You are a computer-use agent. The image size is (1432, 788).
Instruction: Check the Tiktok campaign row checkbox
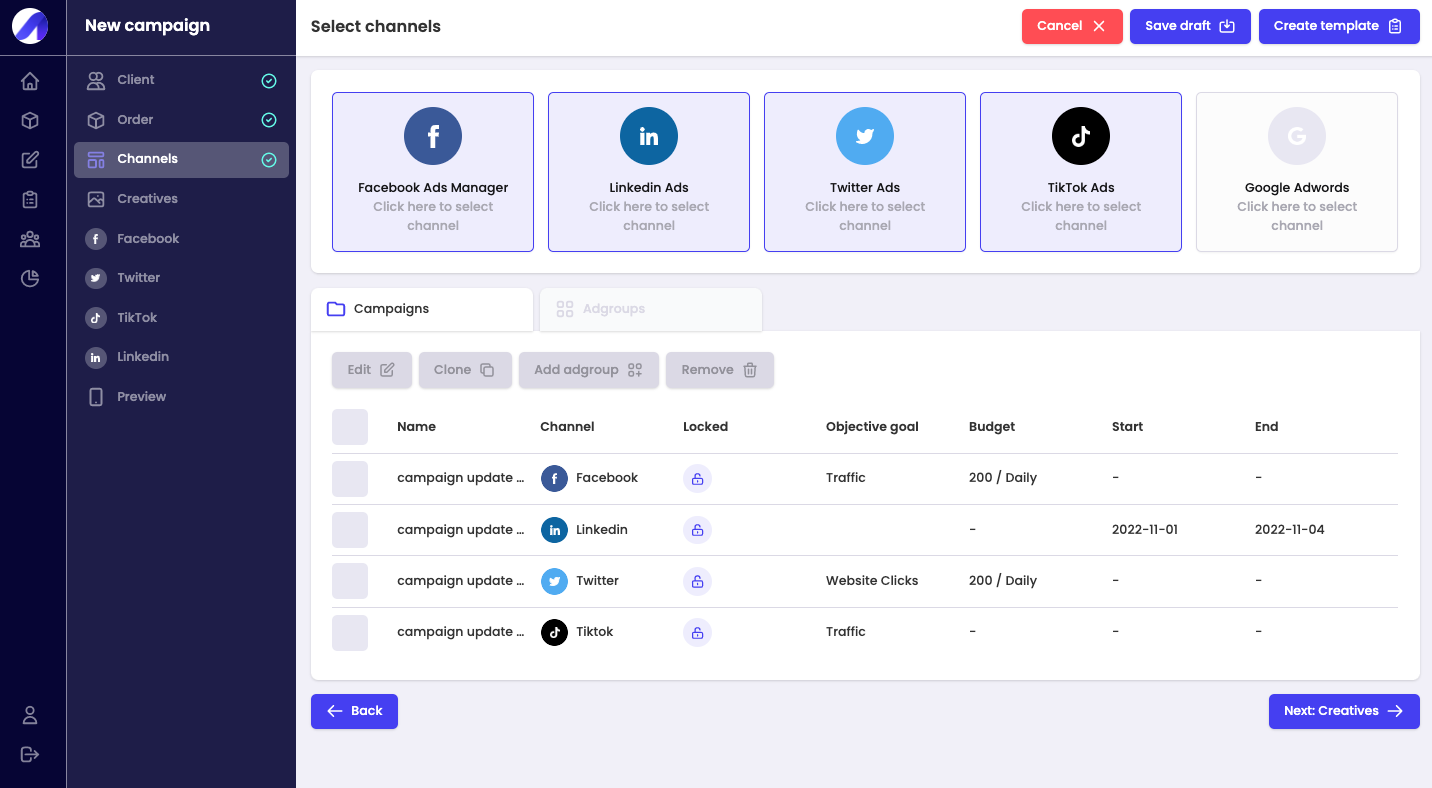click(350, 632)
